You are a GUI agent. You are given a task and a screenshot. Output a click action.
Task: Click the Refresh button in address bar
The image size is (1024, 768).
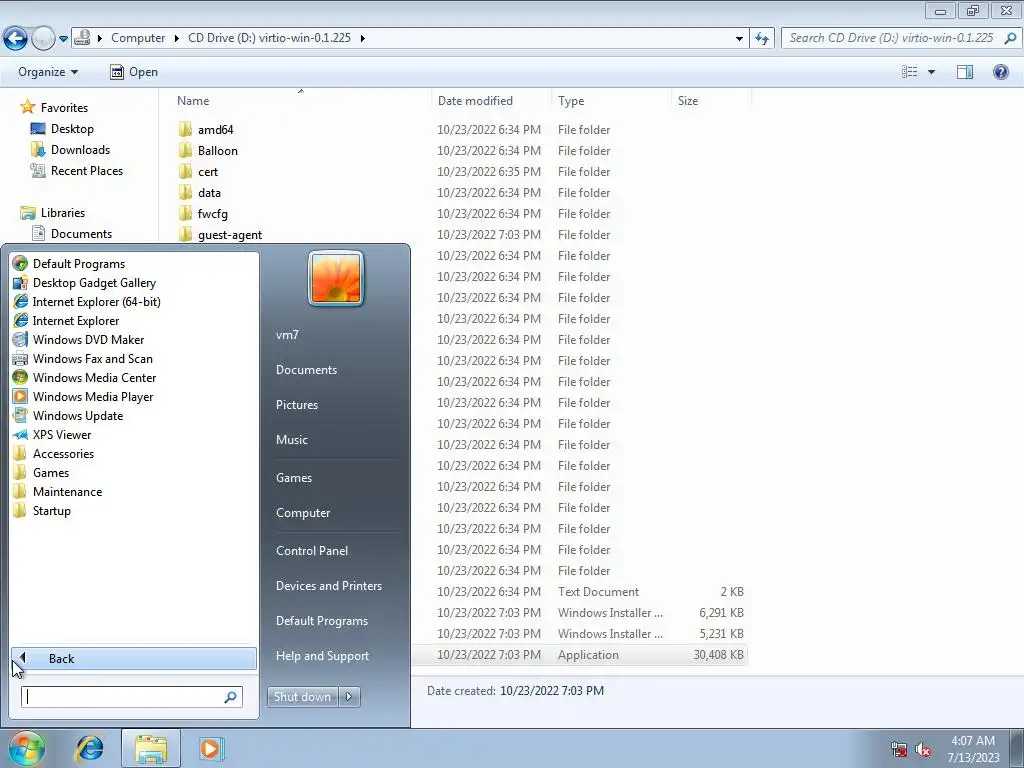click(x=761, y=38)
